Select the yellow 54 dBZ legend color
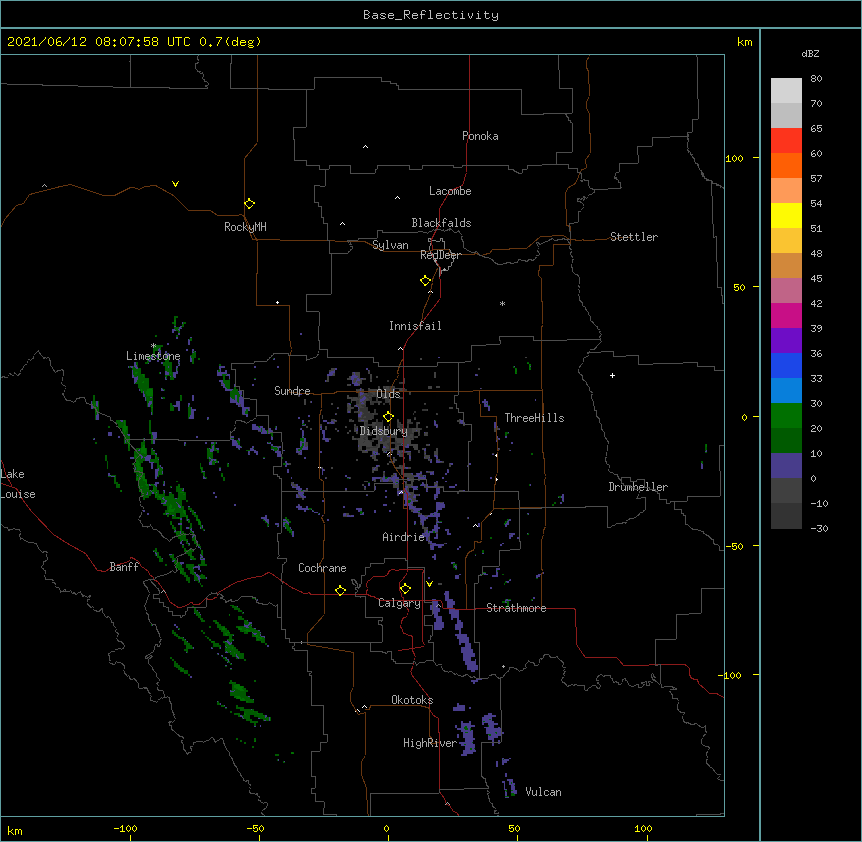The height and width of the screenshot is (842, 862). [x=786, y=215]
